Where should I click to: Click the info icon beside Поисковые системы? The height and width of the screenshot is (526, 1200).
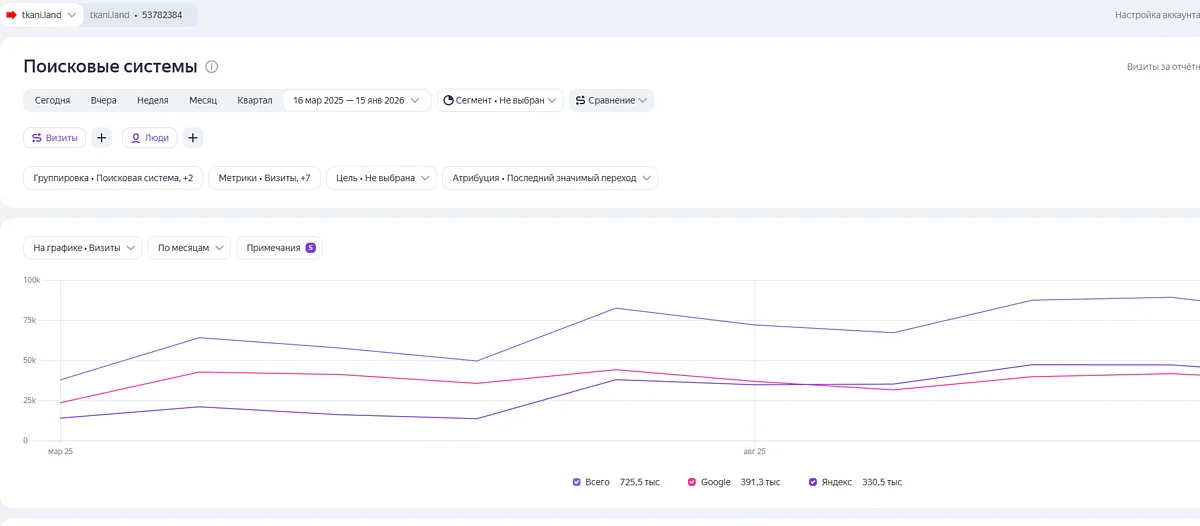212,67
